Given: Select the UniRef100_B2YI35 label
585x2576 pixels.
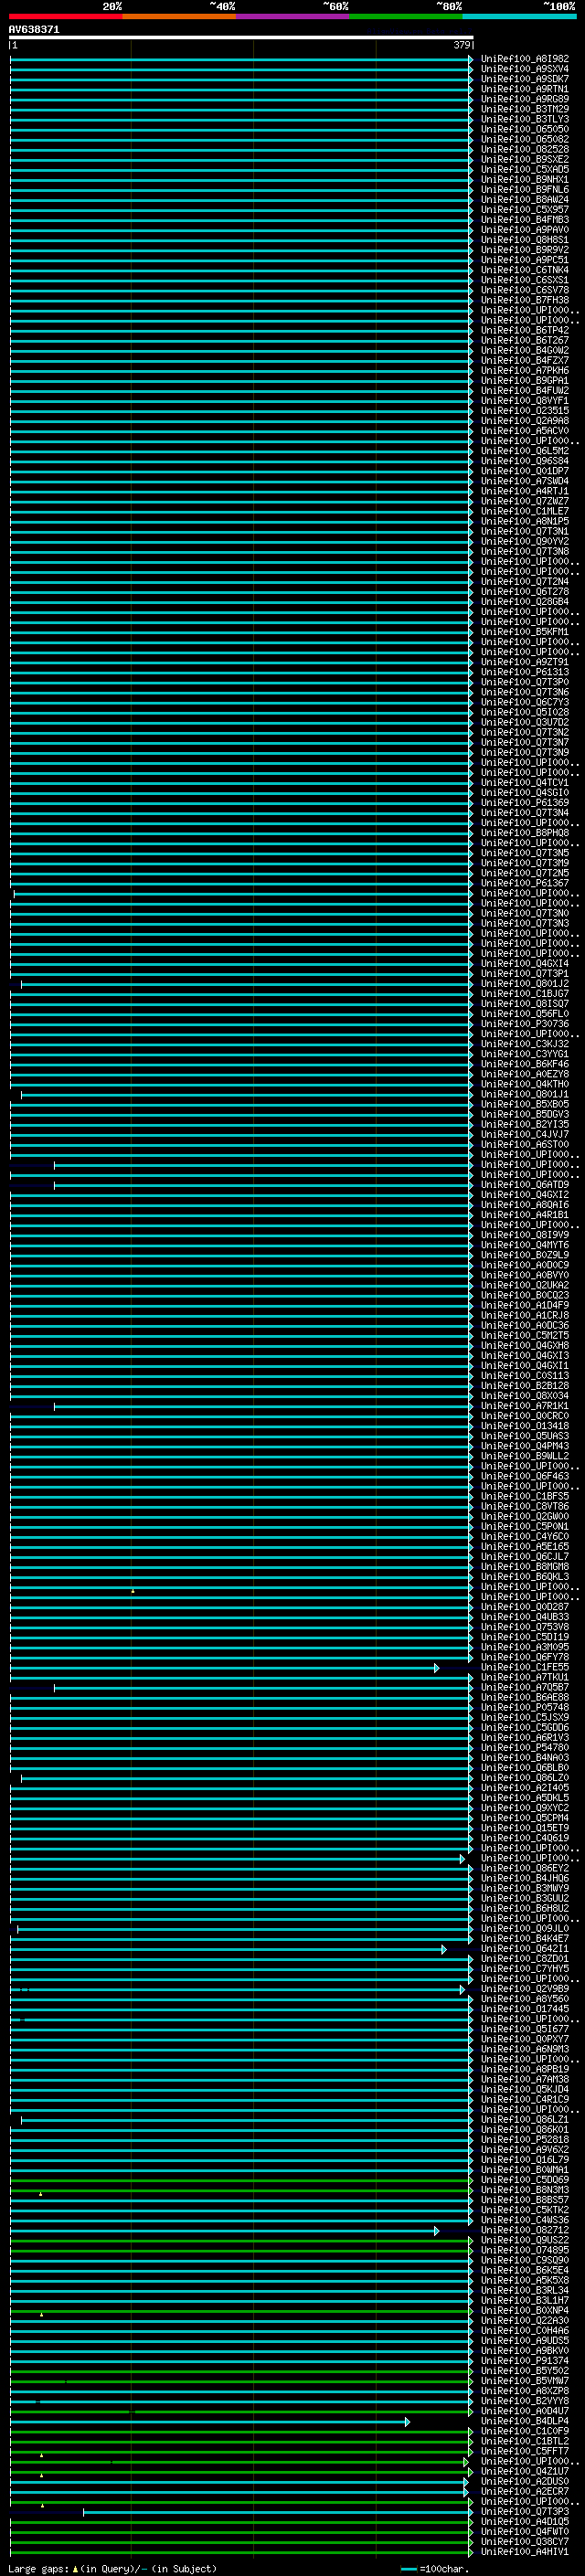Looking at the screenshot, I should point(524,1124).
